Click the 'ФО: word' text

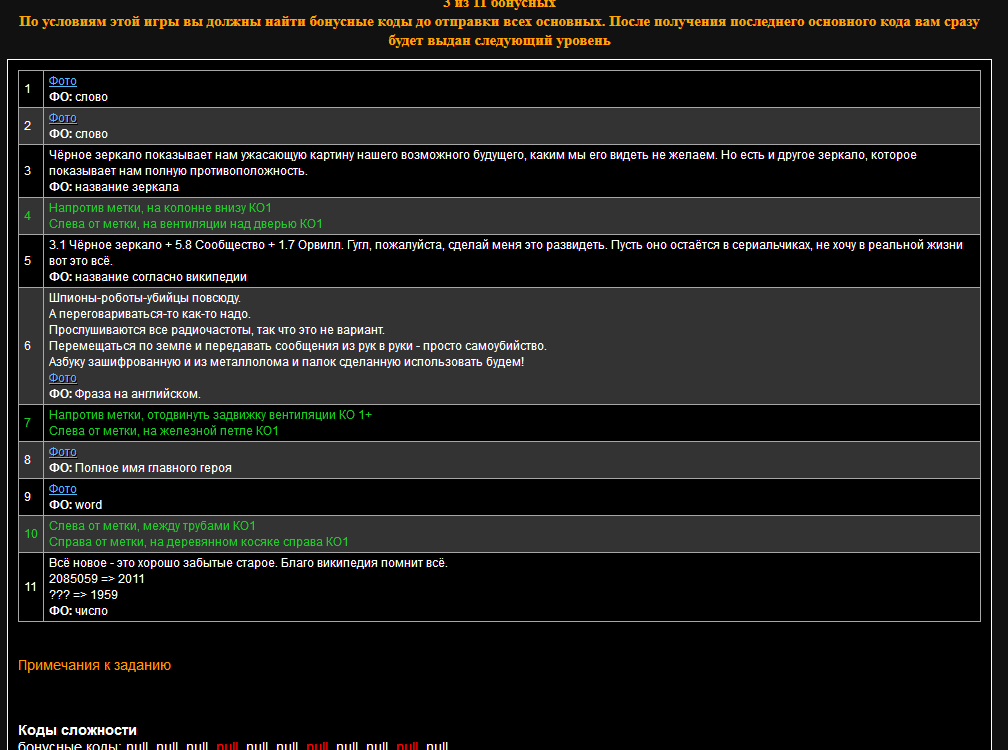(75, 505)
